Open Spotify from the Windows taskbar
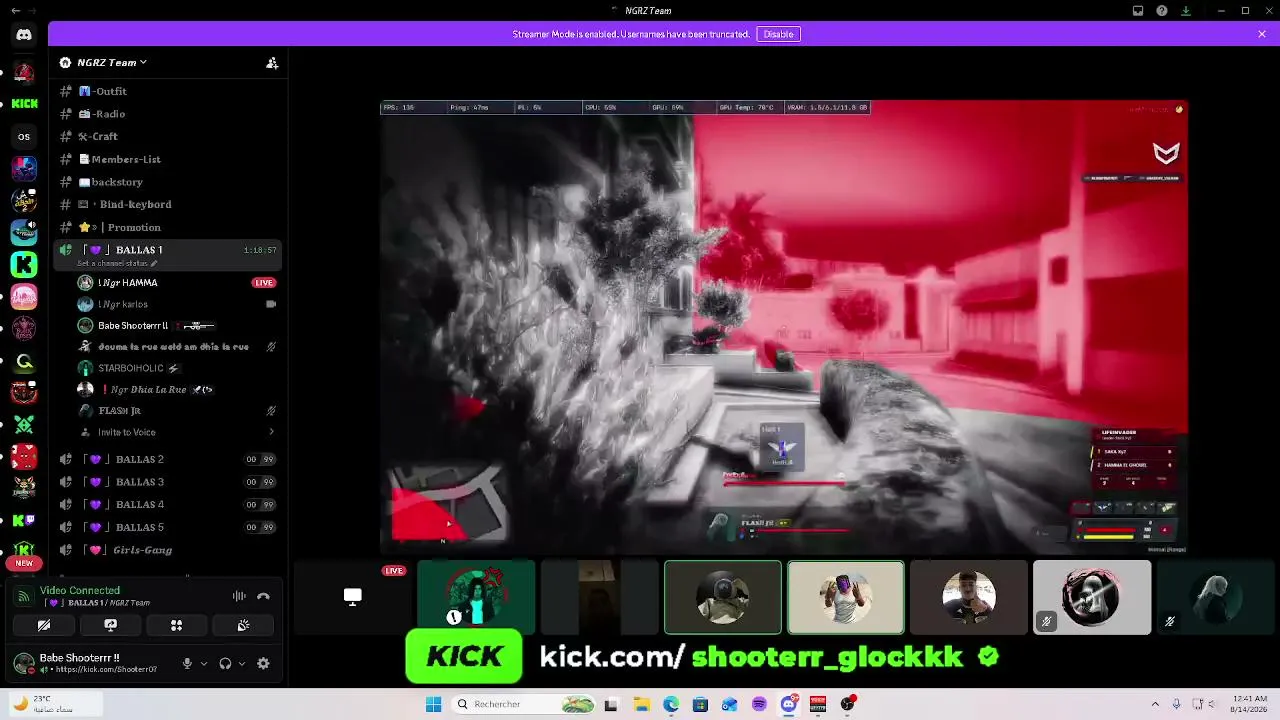The image size is (1280, 720). tap(759, 704)
